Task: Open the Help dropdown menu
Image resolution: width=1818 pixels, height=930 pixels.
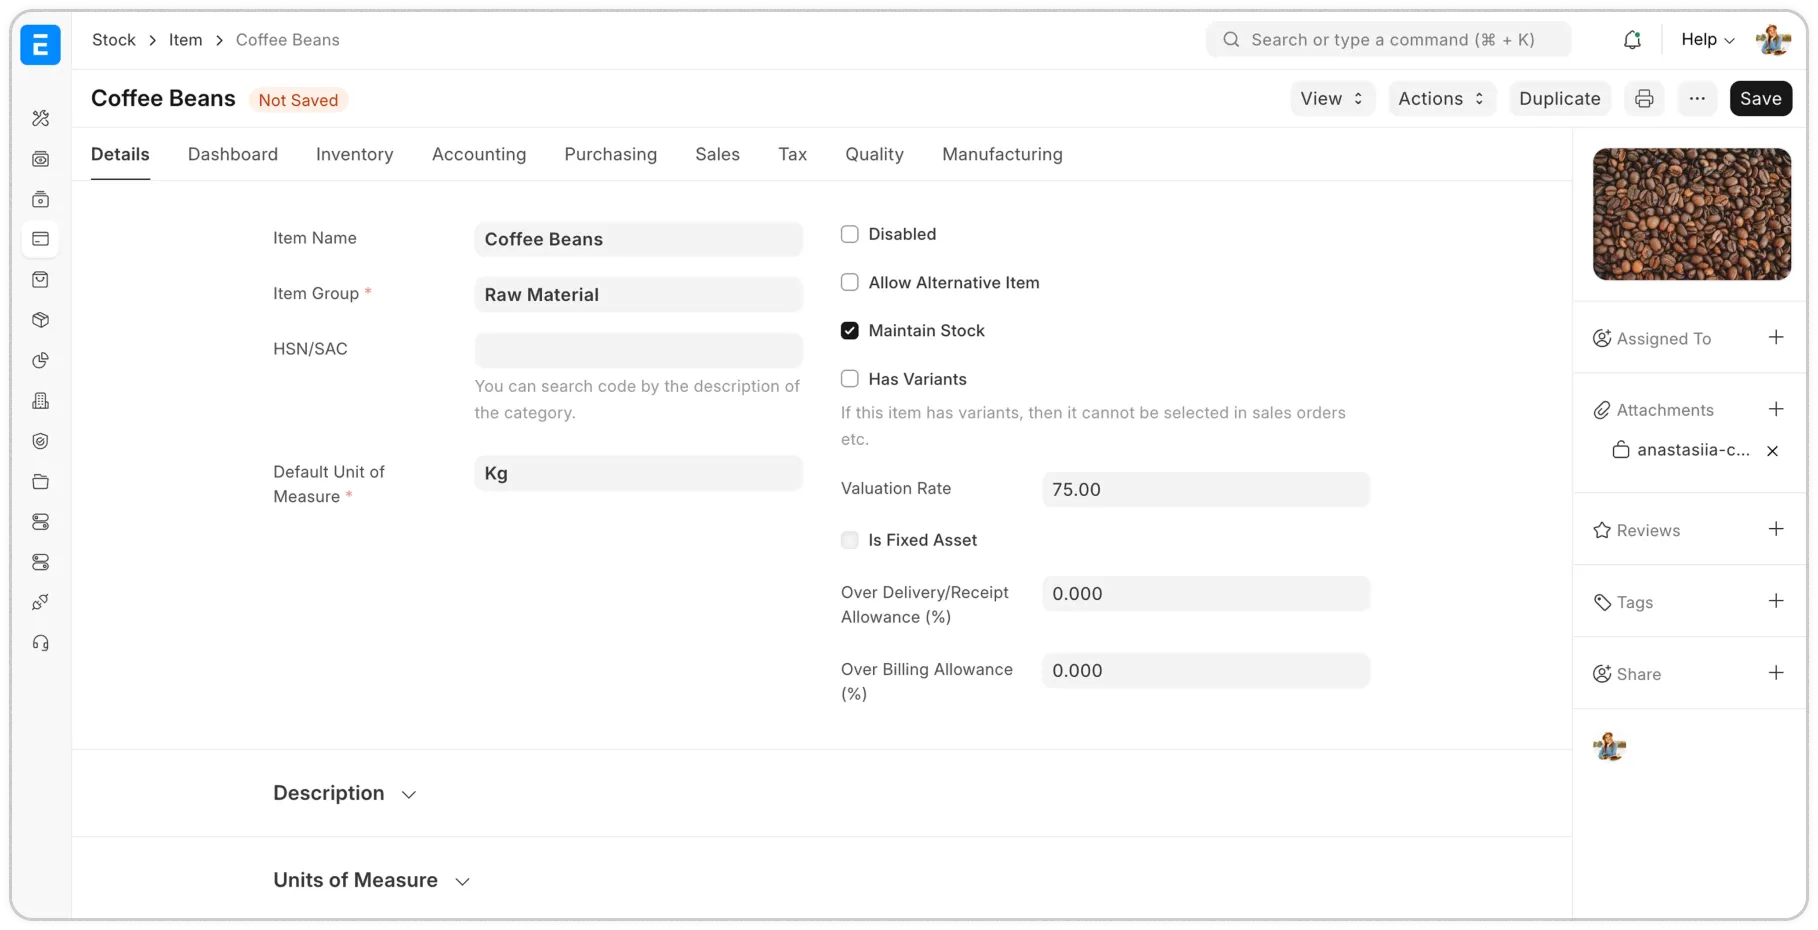Action: [1707, 40]
